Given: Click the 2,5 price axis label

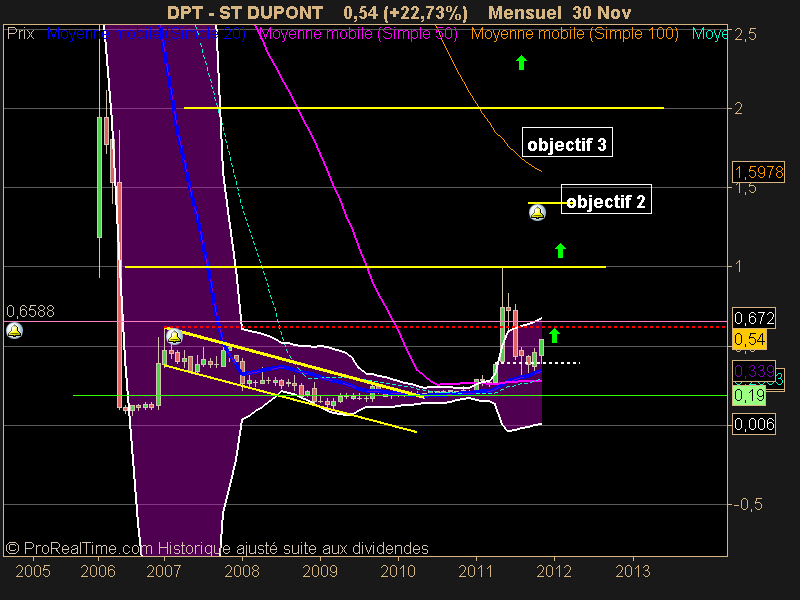Looking at the screenshot, I should pyautogui.click(x=745, y=35).
